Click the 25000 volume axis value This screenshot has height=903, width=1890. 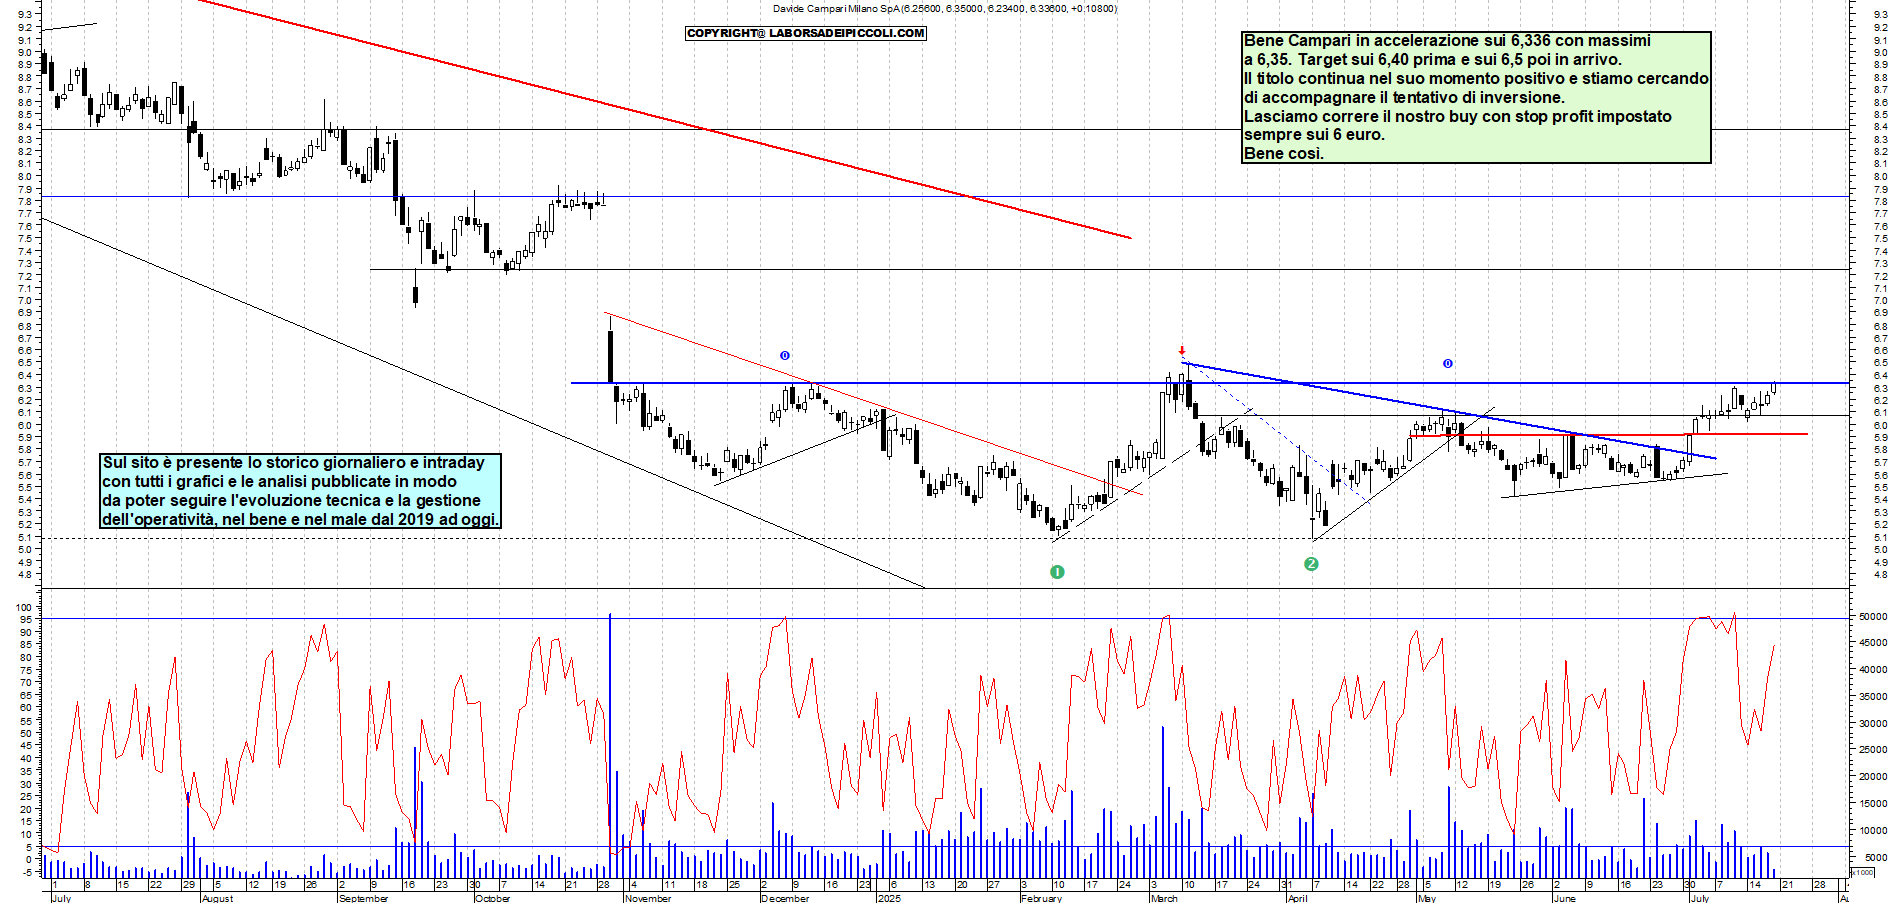pos(1873,749)
